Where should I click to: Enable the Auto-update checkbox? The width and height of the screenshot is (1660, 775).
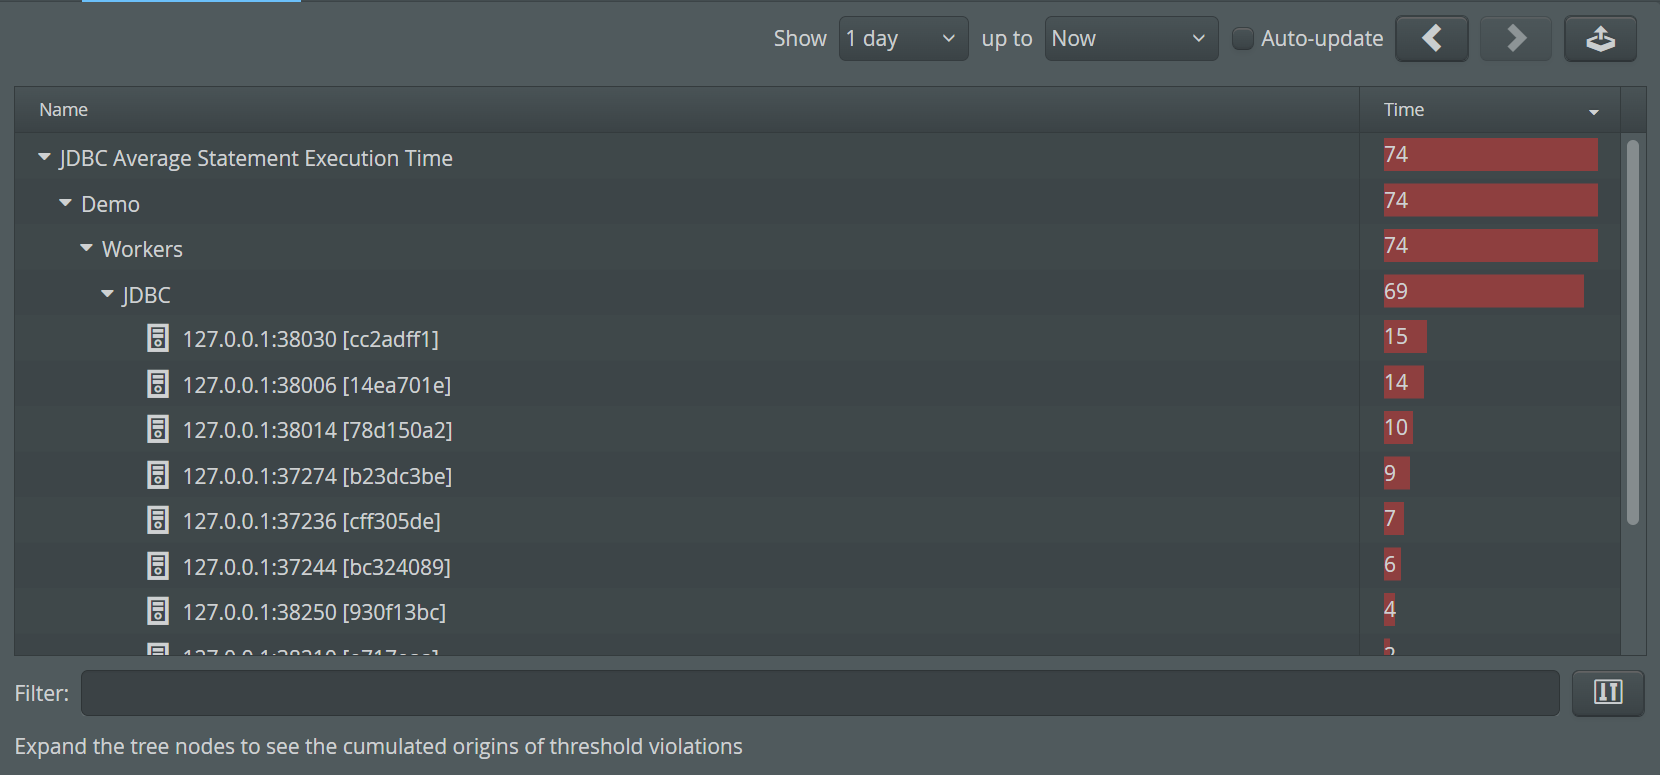pos(1243,39)
